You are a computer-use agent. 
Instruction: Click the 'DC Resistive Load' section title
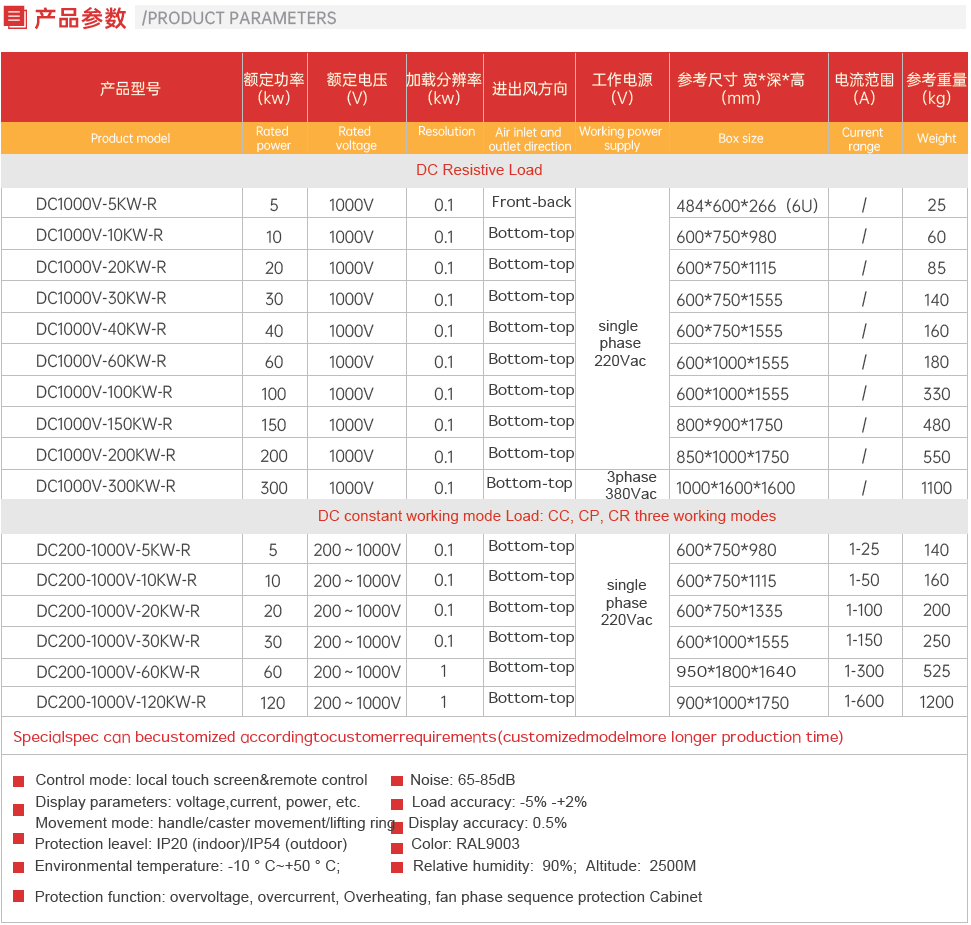coord(479,170)
